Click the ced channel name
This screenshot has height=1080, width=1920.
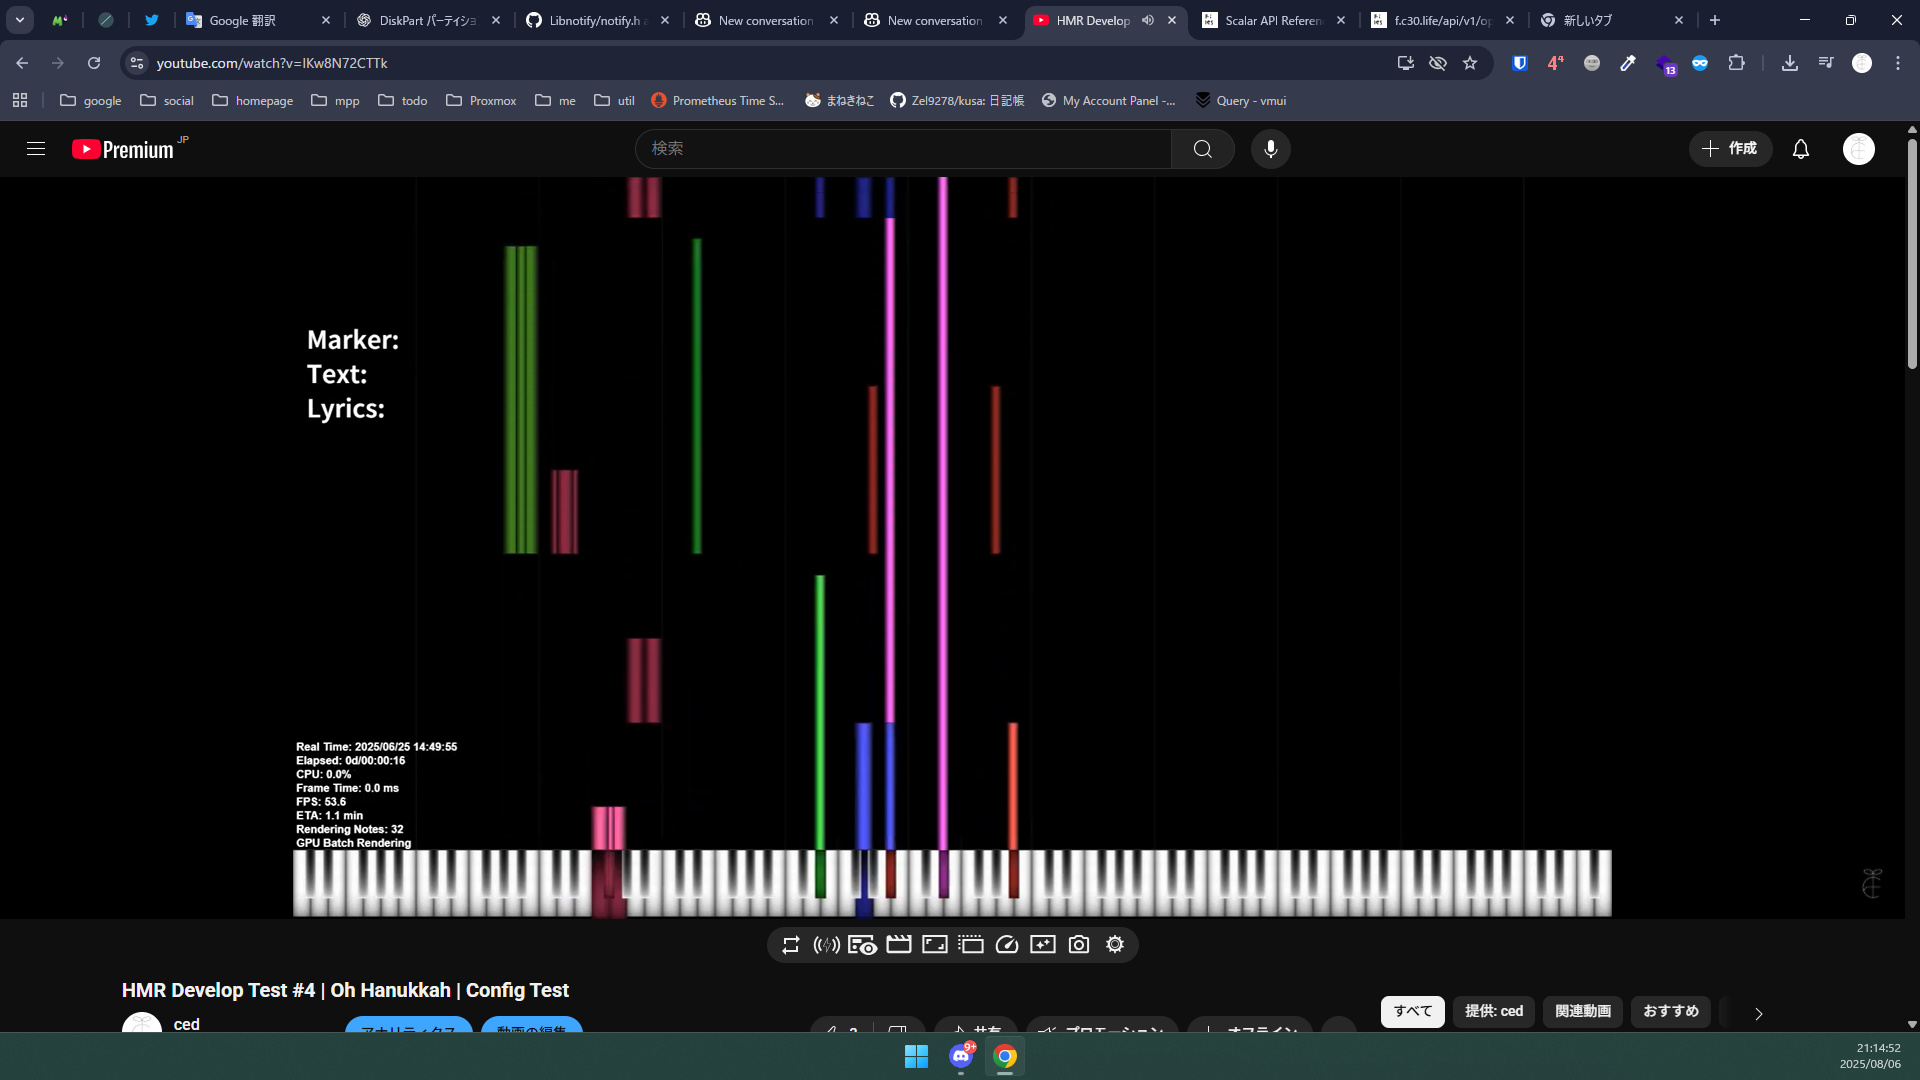tap(186, 1024)
